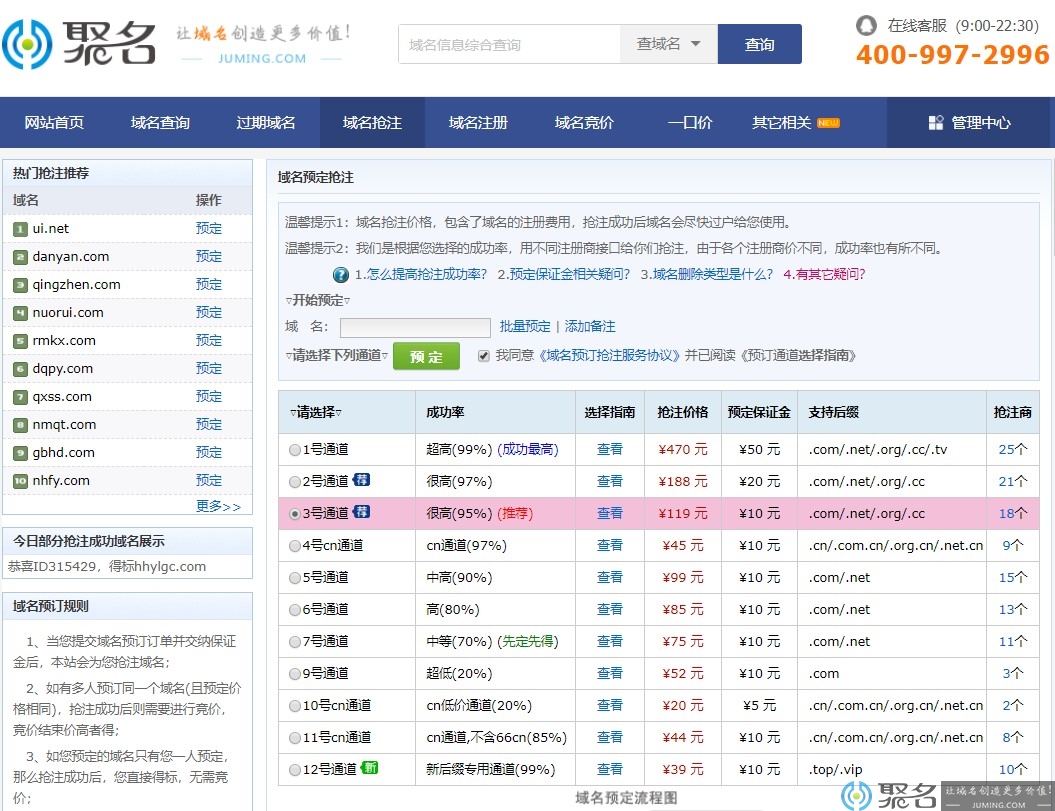Open 域名预订抢注服务协议 agreement link
Image resolution: width=1055 pixels, height=811 pixels.
pyautogui.click(x=610, y=355)
